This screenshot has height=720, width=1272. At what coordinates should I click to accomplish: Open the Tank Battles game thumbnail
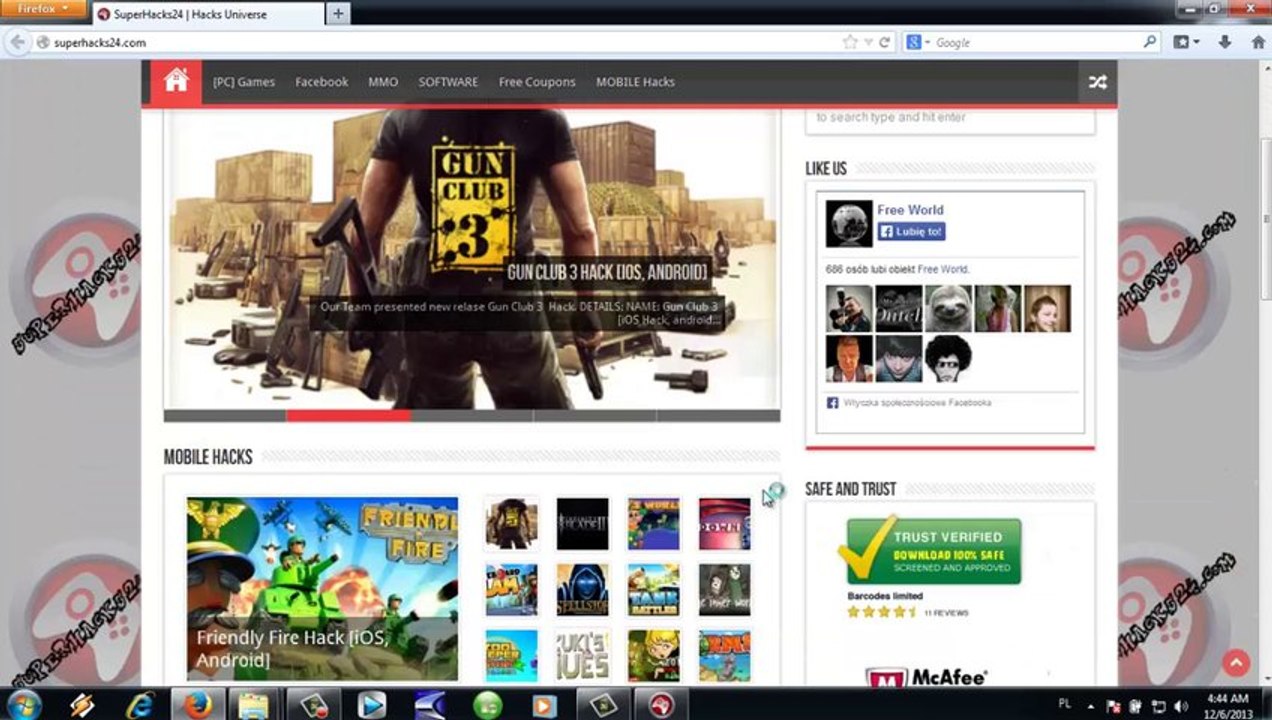point(654,590)
